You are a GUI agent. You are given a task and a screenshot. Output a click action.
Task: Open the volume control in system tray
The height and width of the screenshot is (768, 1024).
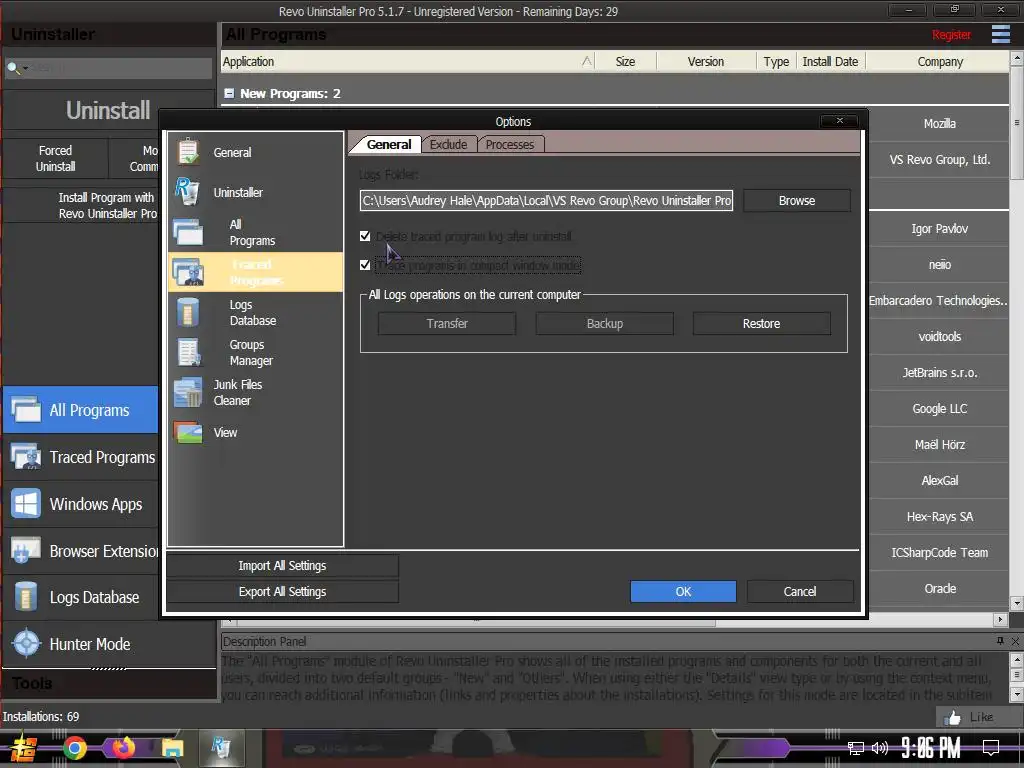tap(879, 748)
